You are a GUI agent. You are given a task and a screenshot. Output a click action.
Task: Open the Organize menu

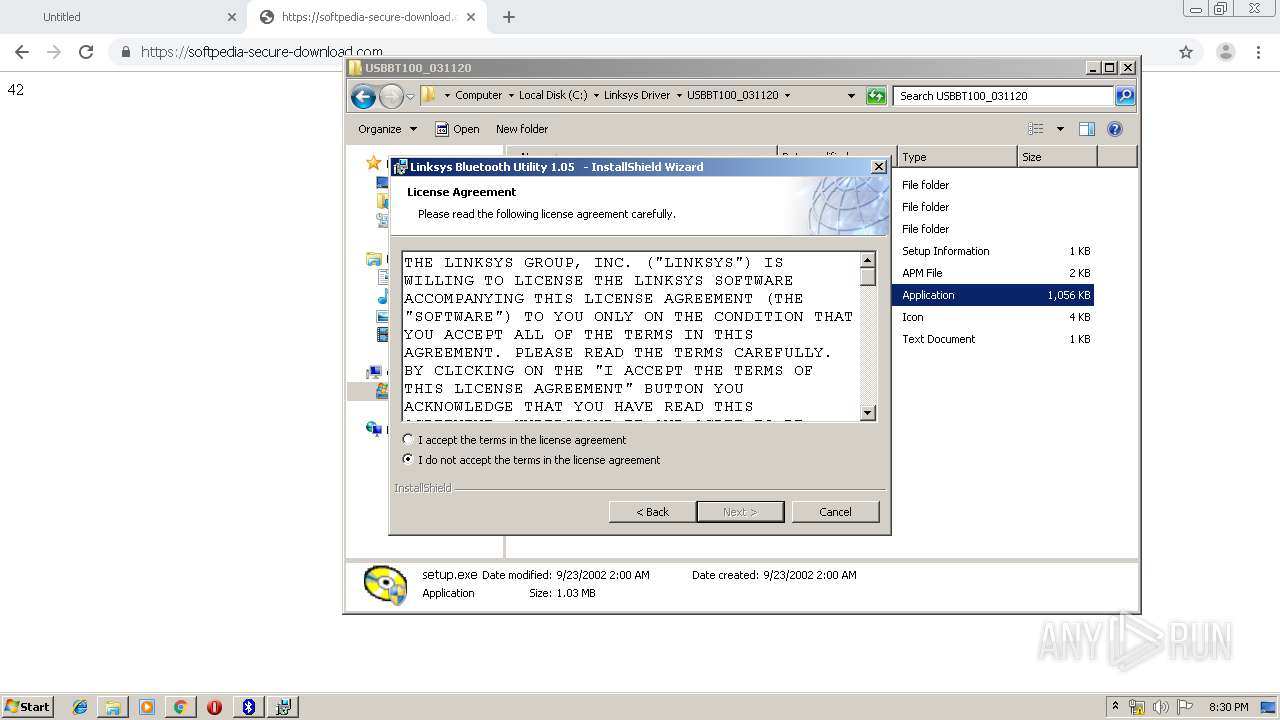tap(387, 129)
